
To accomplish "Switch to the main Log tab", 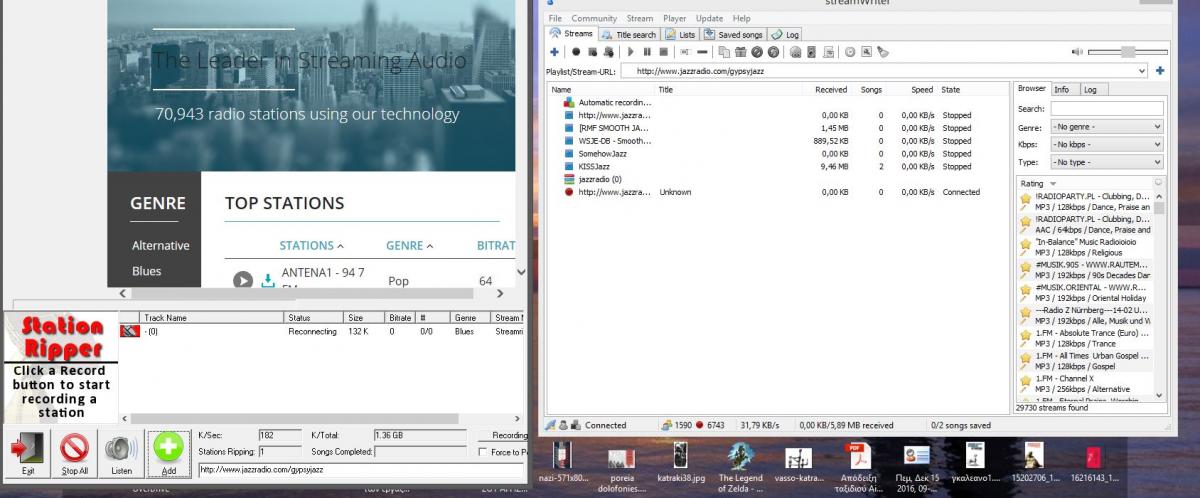I will pyautogui.click(x=786, y=34).
